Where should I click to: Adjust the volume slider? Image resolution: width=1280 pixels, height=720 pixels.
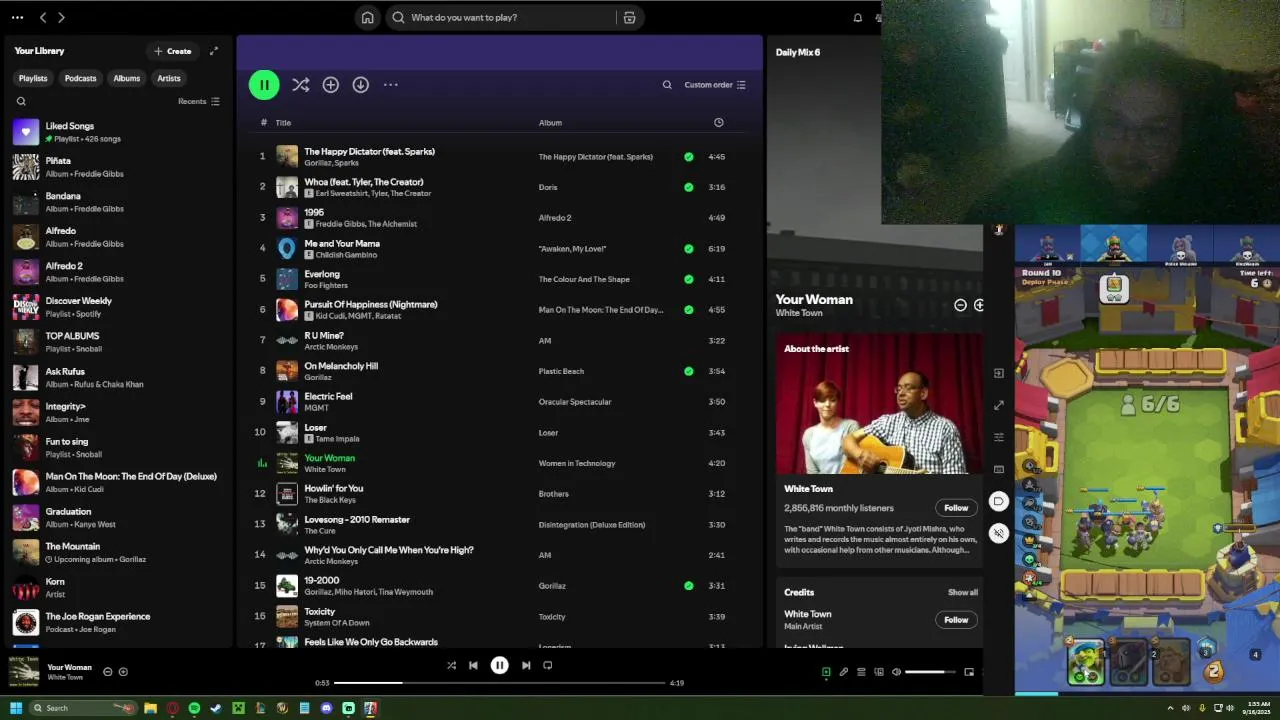[x=930, y=672]
